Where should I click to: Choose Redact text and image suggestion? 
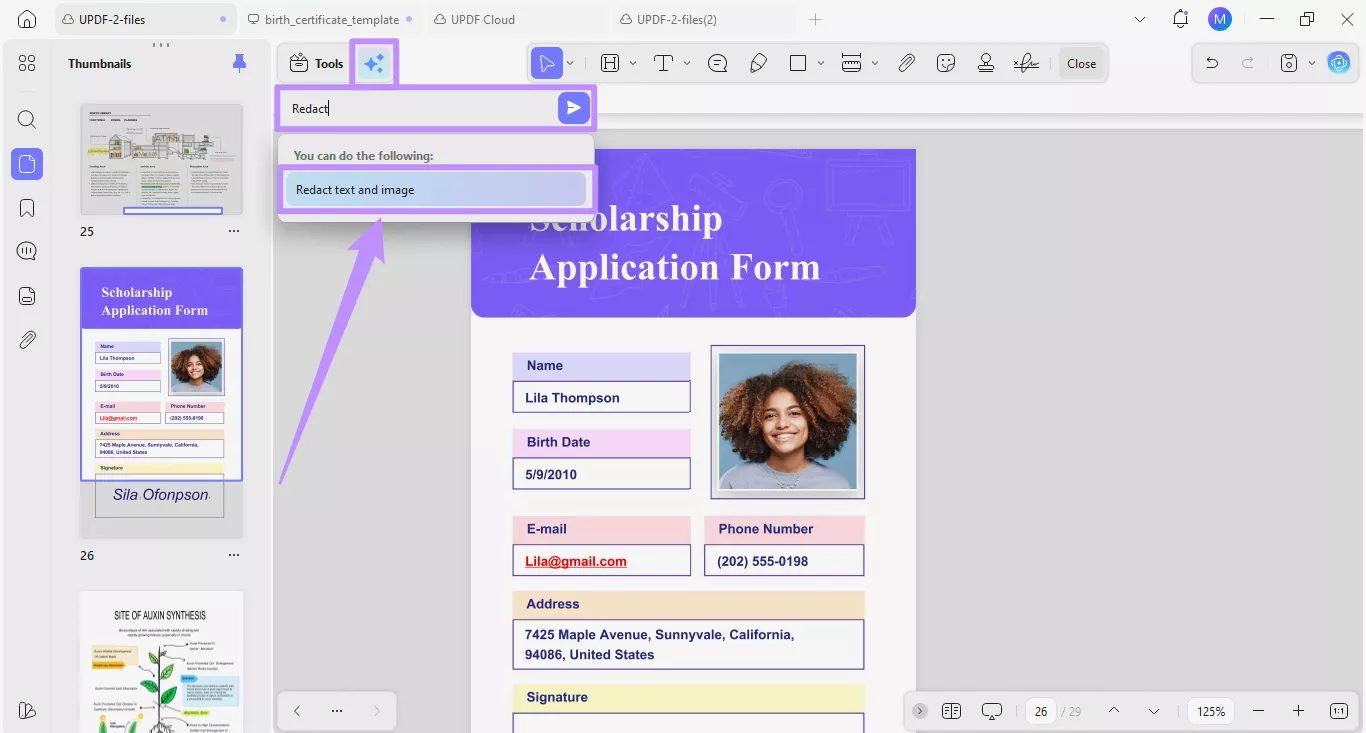[435, 190]
